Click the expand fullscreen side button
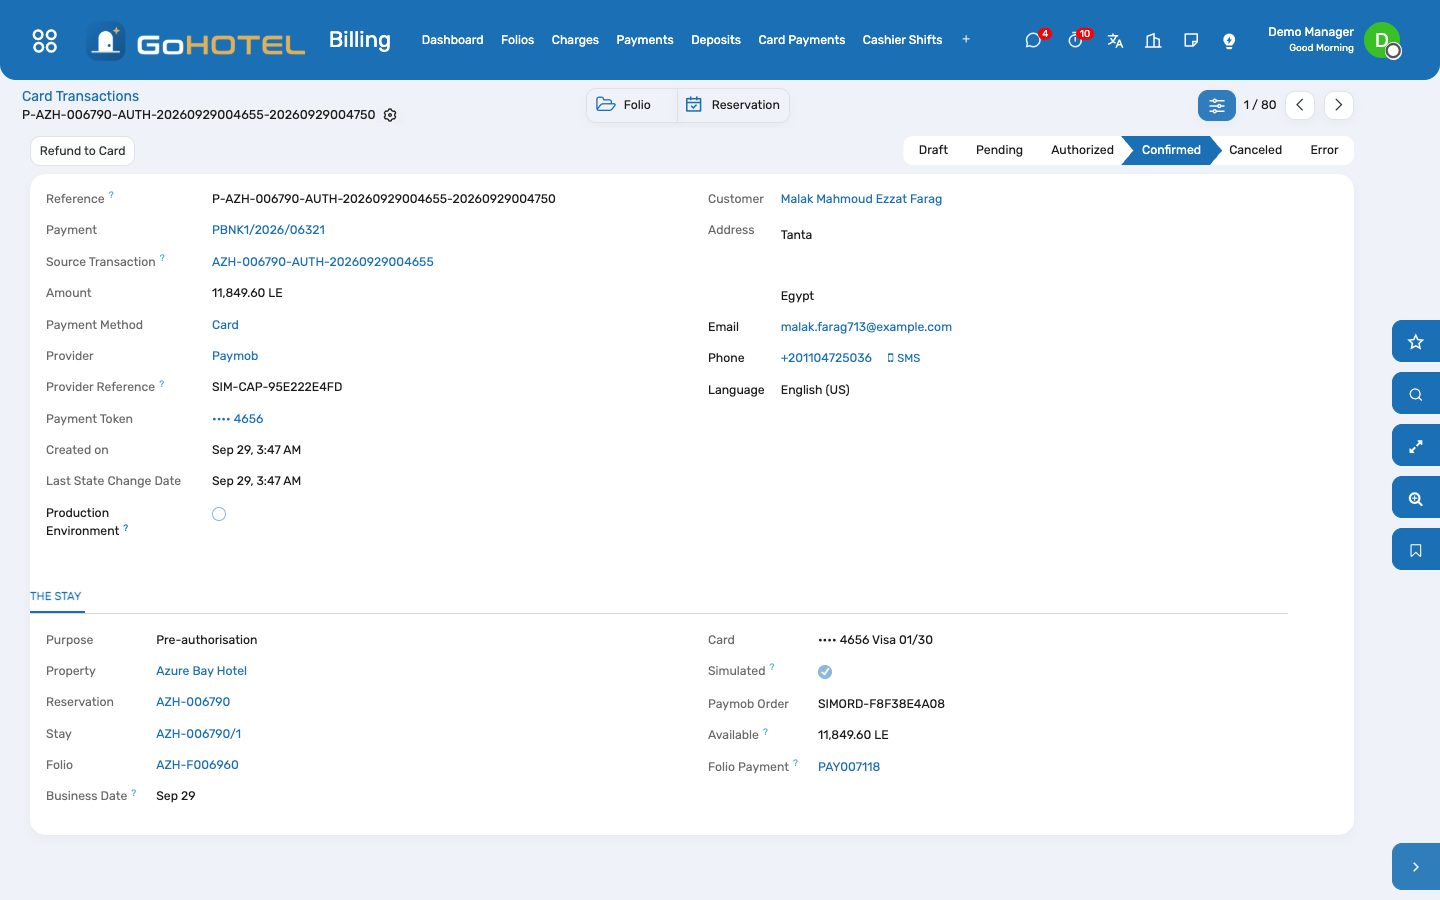Image resolution: width=1440 pixels, height=900 pixels. [1415, 446]
